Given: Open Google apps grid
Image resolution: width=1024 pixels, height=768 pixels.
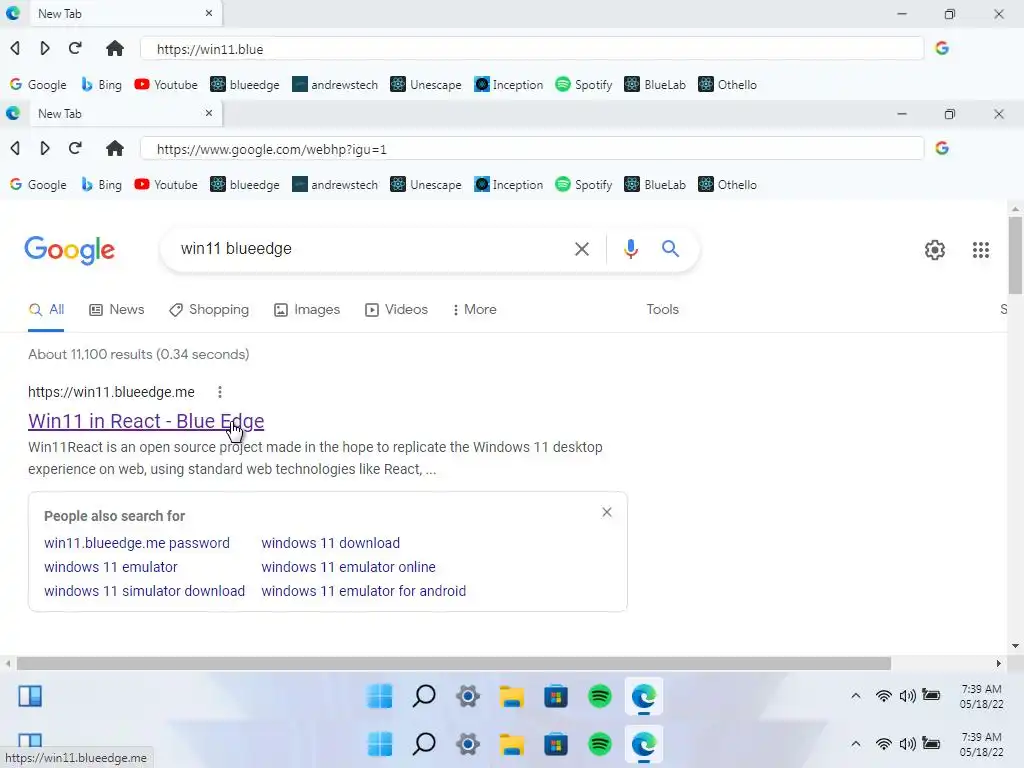Looking at the screenshot, I should pyautogui.click(x=981, y=249).
